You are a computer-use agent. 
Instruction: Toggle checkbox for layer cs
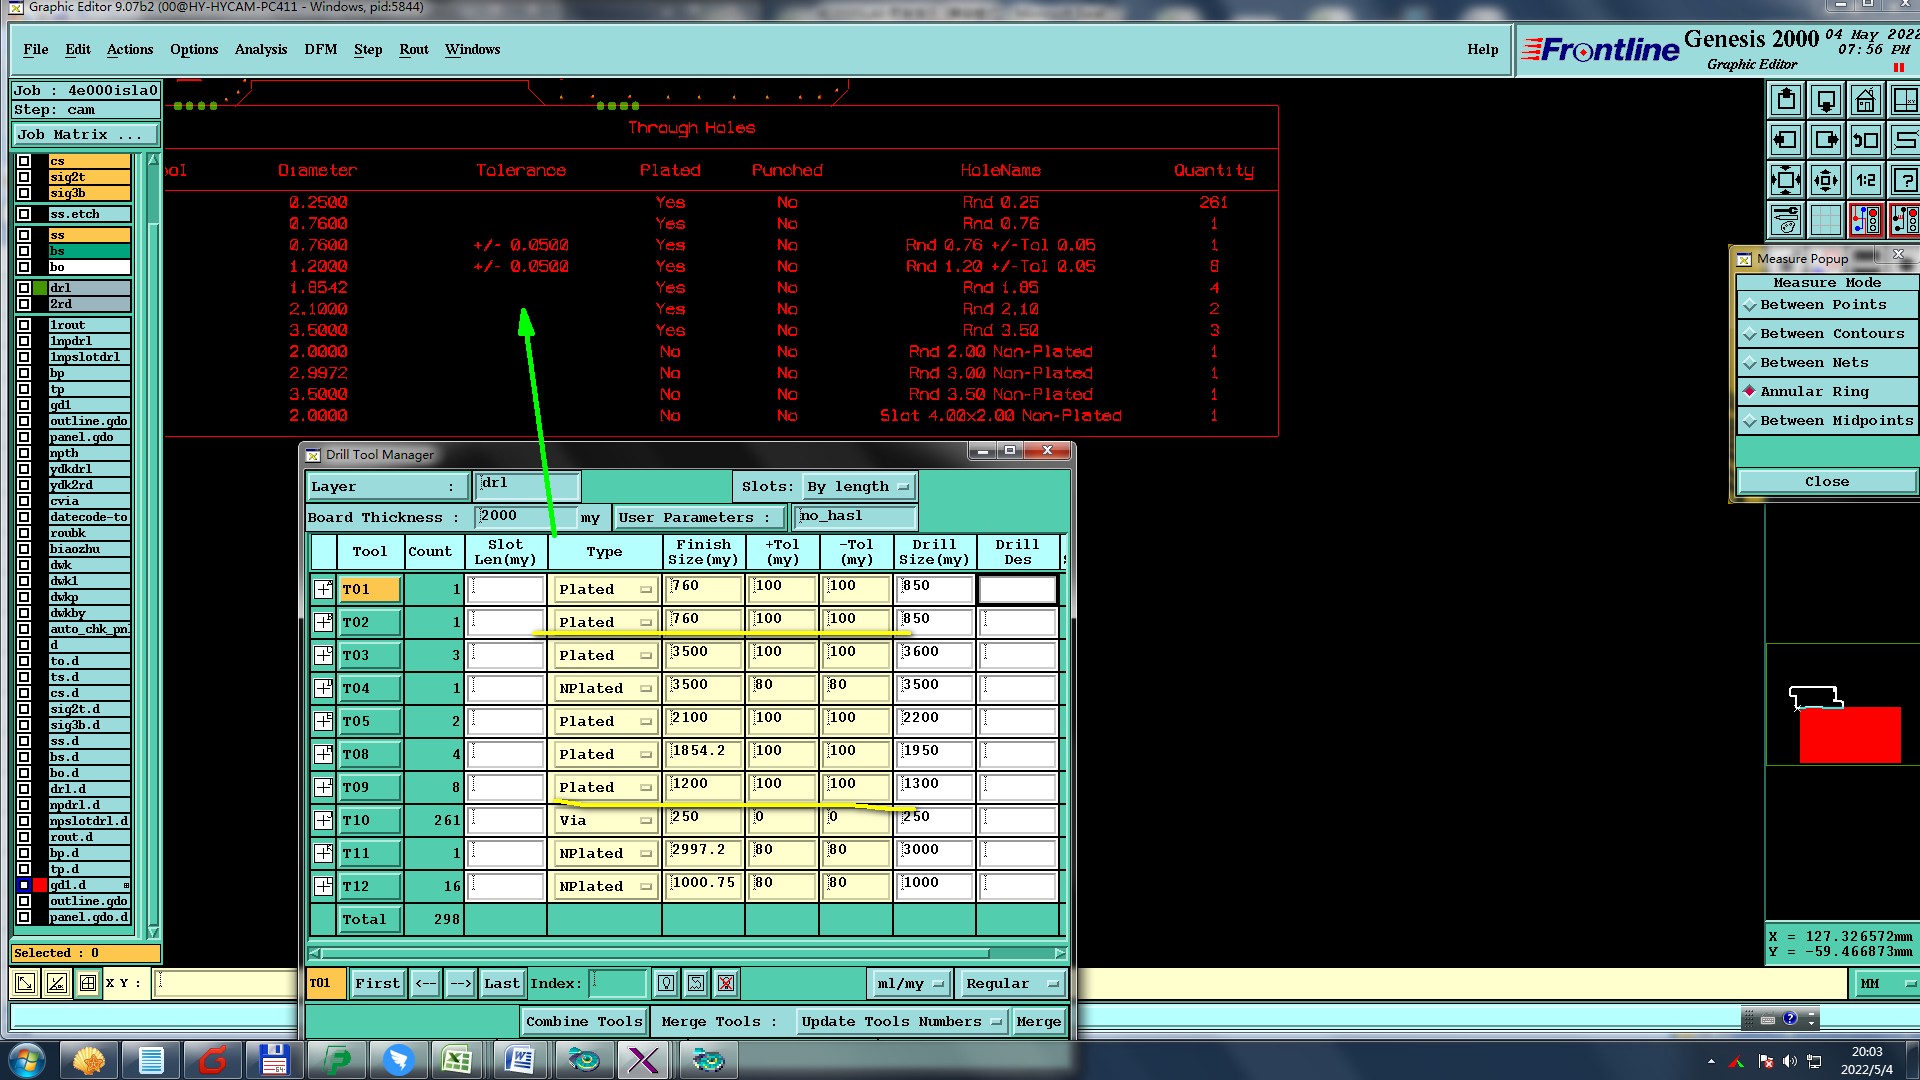pyautogui.click(x=24, y=161)
